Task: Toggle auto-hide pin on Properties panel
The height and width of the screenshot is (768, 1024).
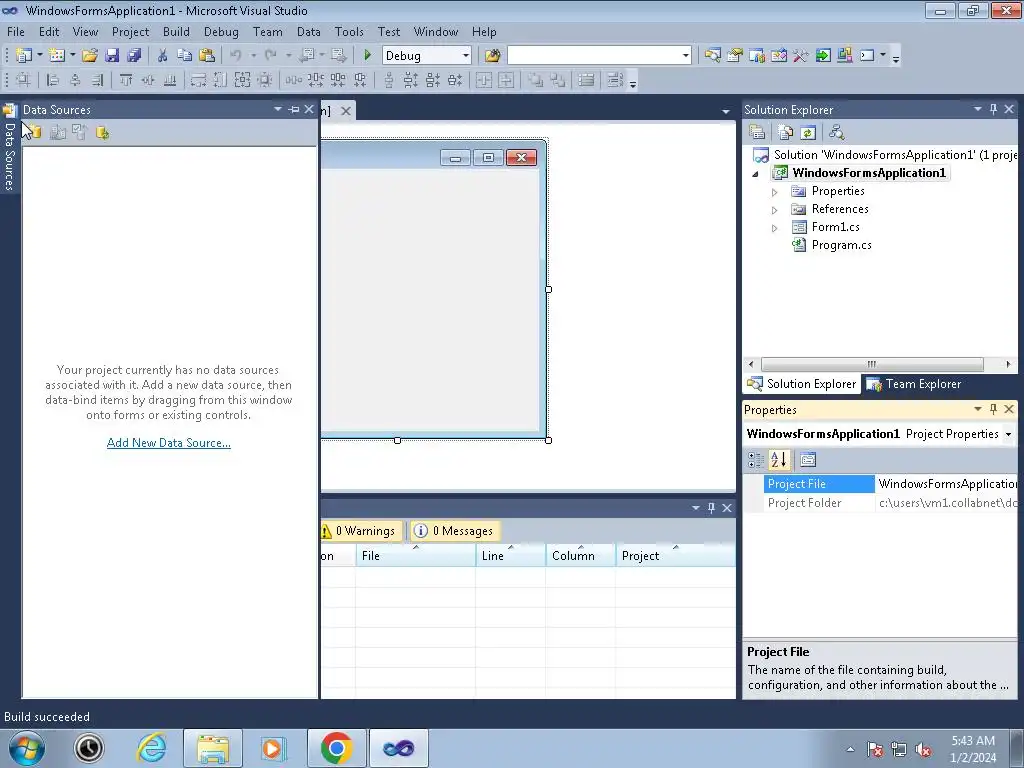Action: pyautogui.click(x=993, y=409)
